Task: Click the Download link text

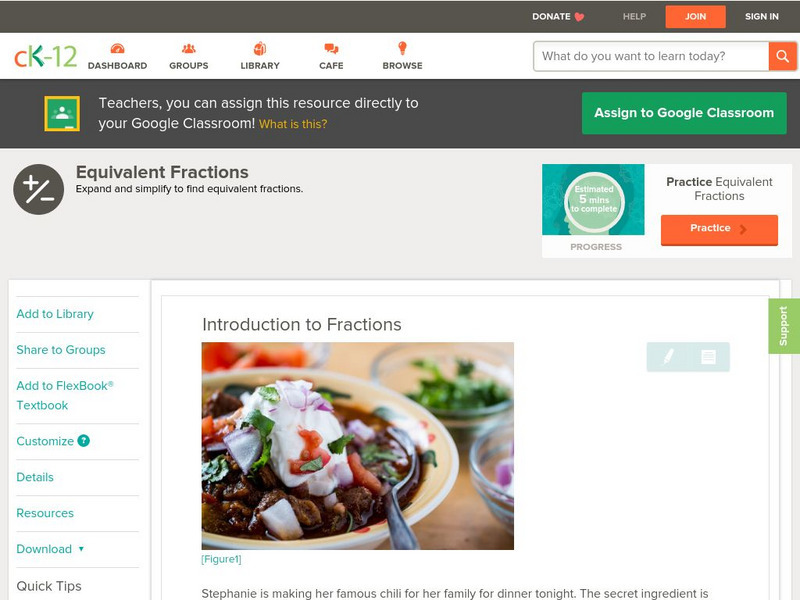Action: [44, 549]
